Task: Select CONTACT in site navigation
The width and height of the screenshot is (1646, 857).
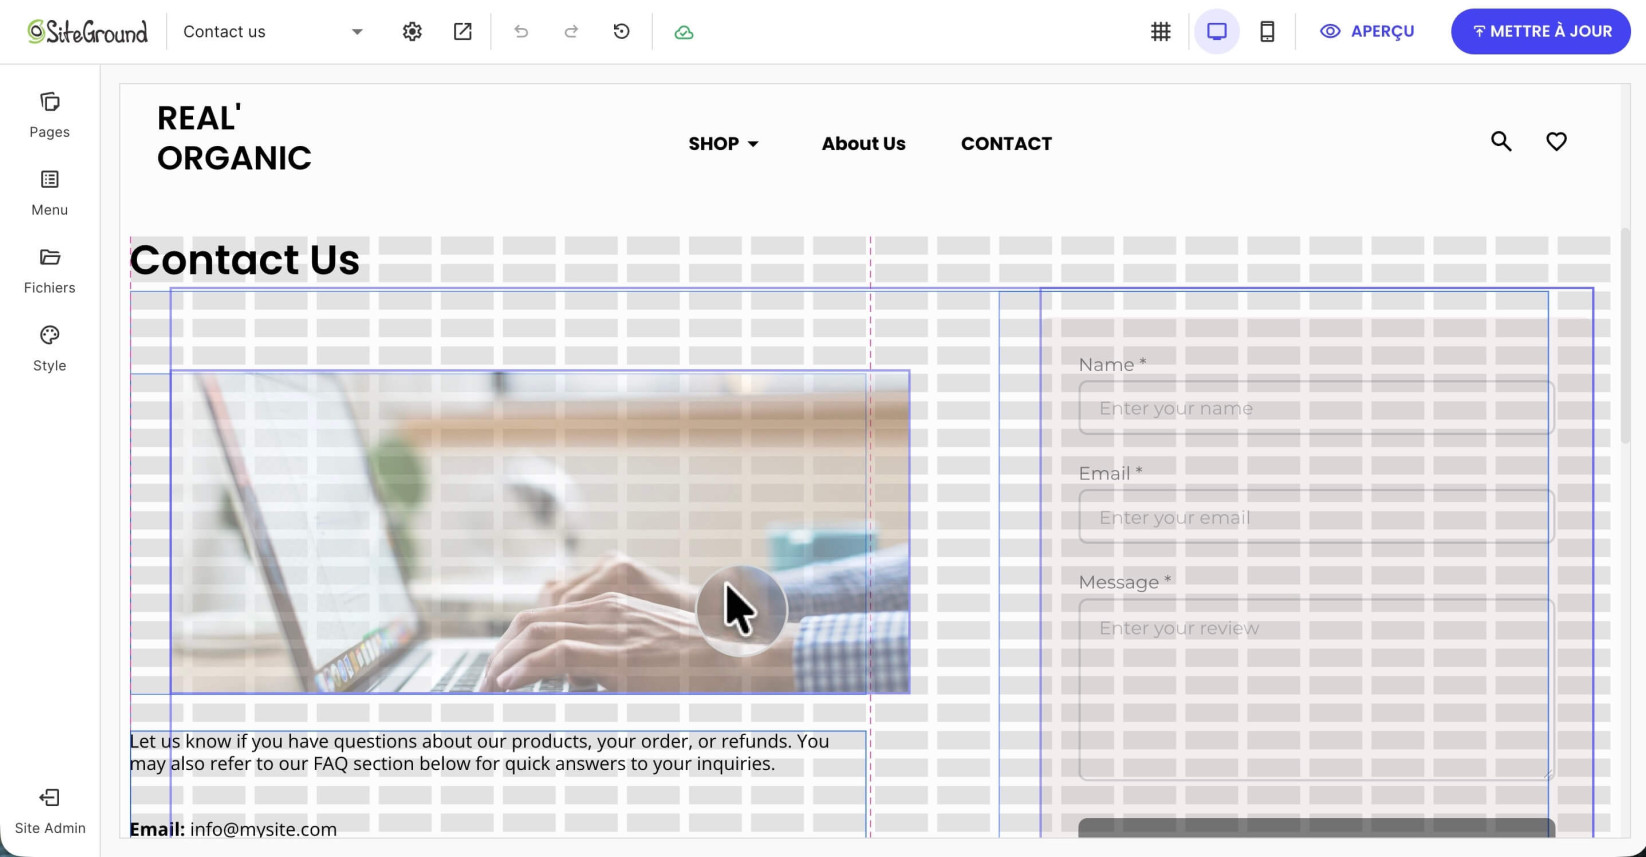Action: [1007, 144]
